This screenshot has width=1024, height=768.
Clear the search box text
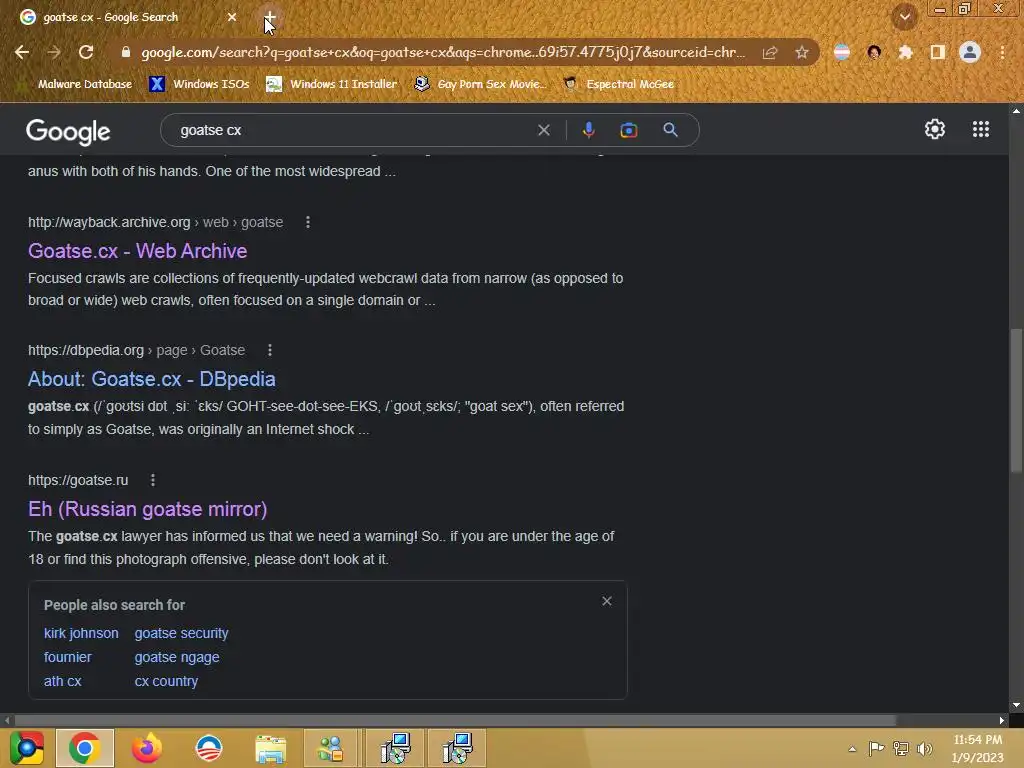pos(543,130)
